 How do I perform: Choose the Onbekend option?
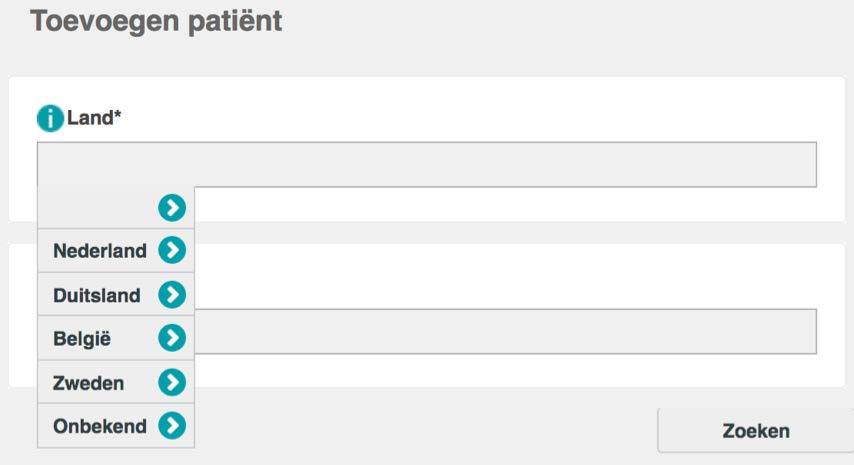coord(115,426)
